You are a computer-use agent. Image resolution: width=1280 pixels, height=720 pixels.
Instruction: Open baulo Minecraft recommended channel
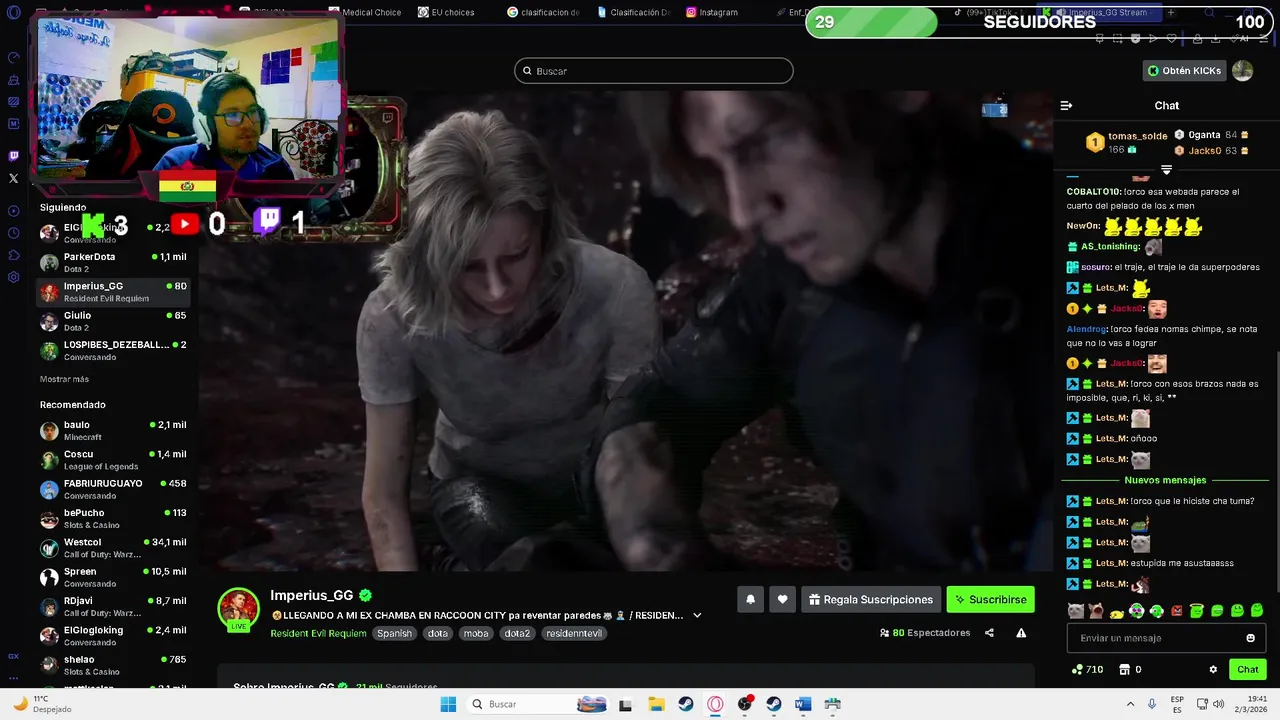[113, 430]
